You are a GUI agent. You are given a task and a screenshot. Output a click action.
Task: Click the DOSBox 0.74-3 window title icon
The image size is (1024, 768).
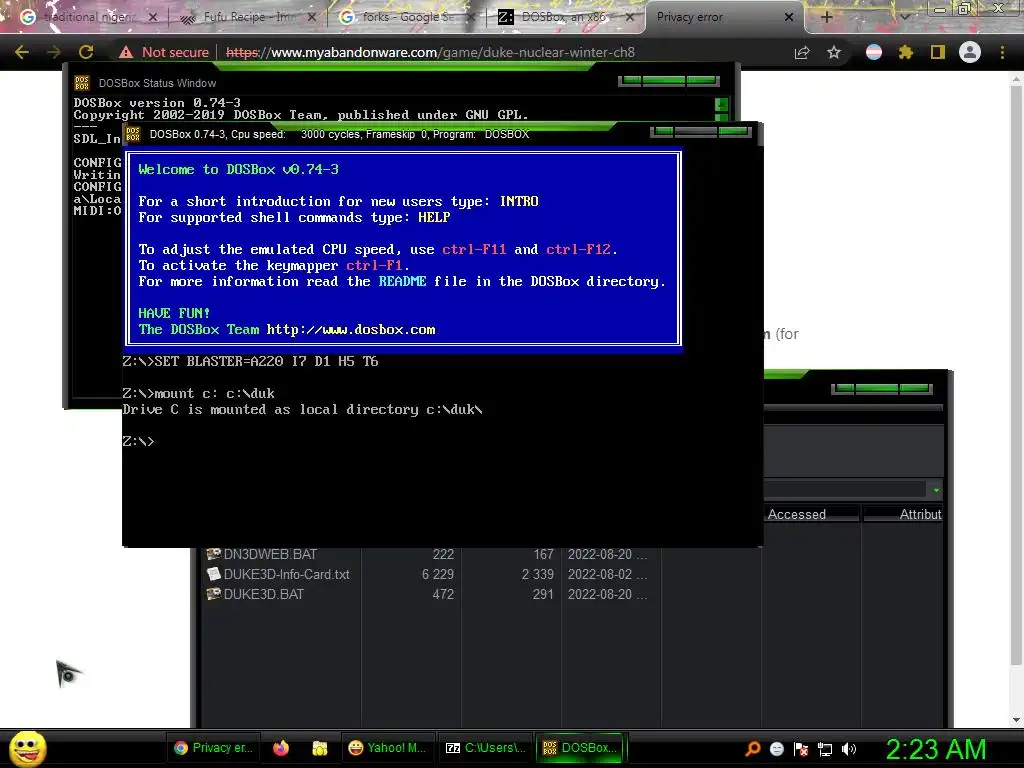pos(133,134)
